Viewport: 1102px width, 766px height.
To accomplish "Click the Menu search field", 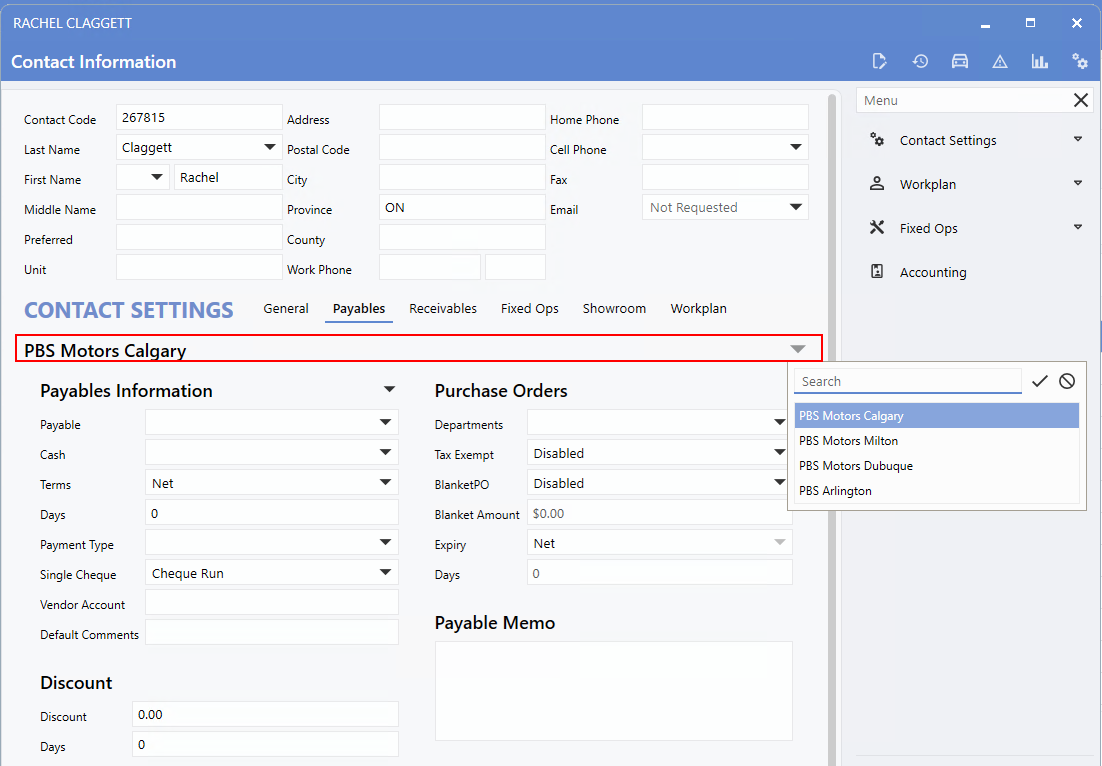I will click(x=964, y=100).
